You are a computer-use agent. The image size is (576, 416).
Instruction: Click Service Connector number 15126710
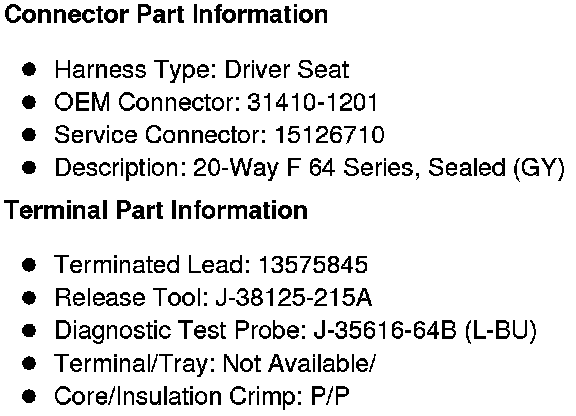(x=330, y=135)
